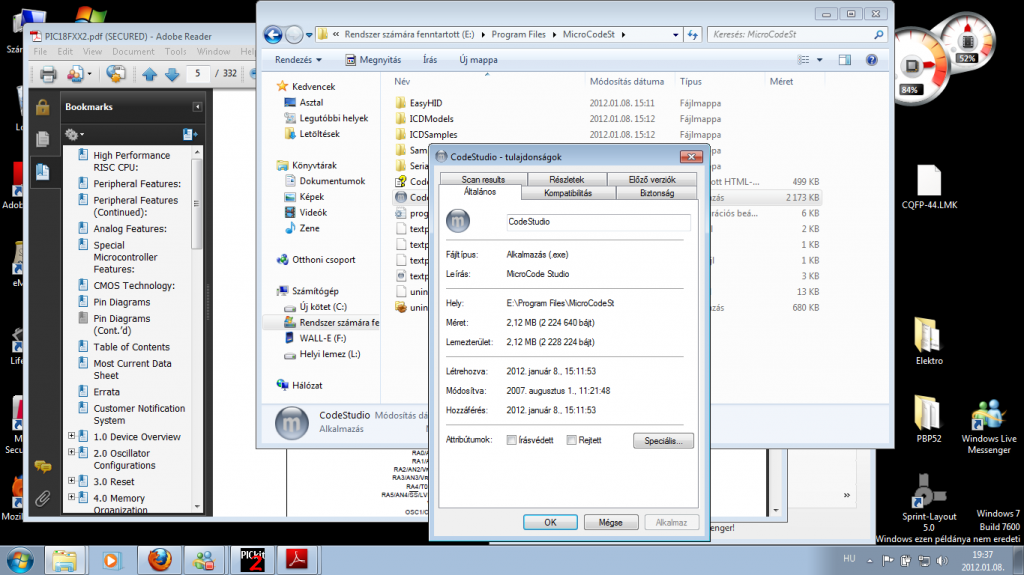Click the Explorer help question mark icon
This screenshot has height=575, width=1024.
coord(871,59)
